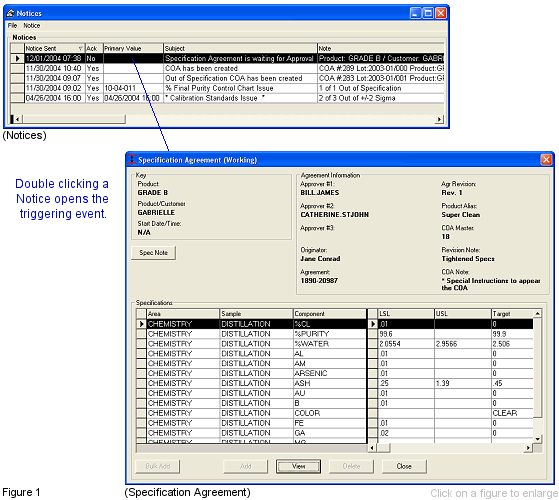Click row selector arrow beside %CL row
The height and width of the screenshot is (500, 559).
142,324
